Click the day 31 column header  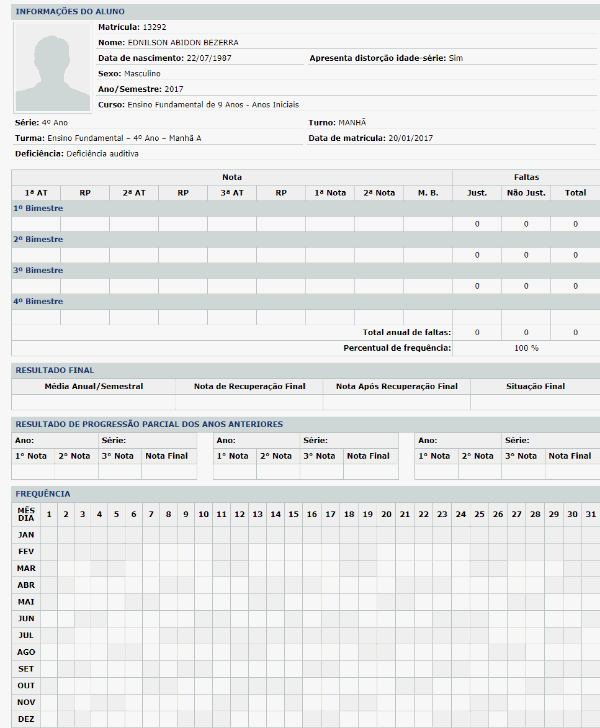click(x=590, y=514)
